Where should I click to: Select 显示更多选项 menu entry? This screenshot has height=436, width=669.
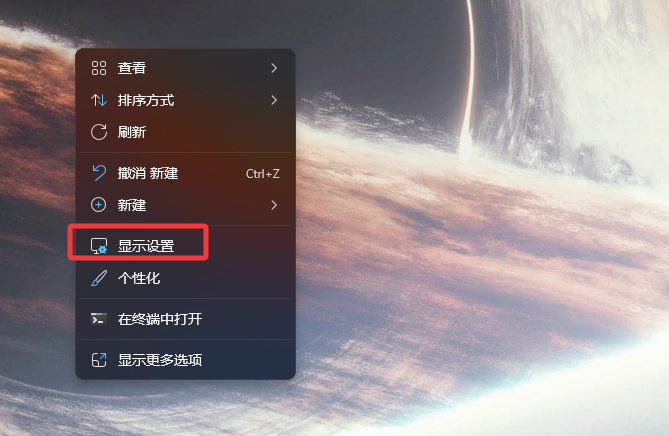(185, 360)
